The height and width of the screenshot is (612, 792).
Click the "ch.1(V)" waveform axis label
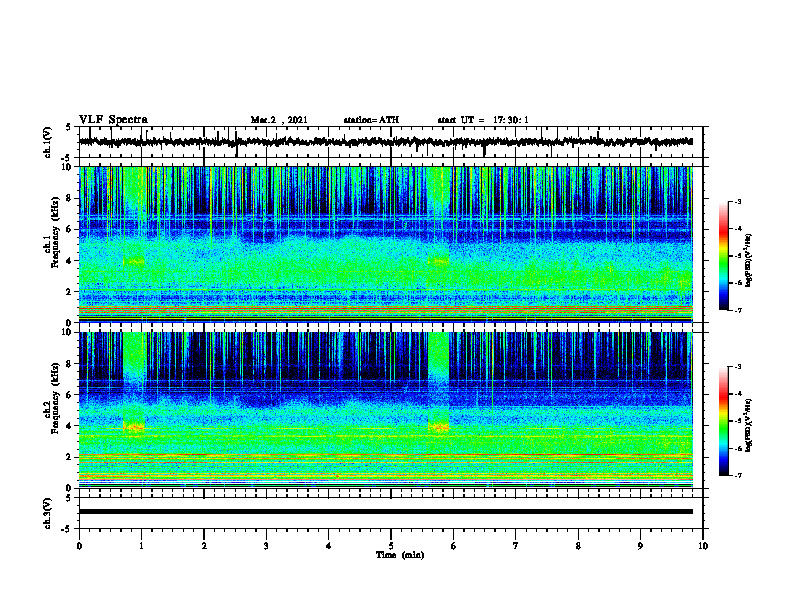[48, 142]
